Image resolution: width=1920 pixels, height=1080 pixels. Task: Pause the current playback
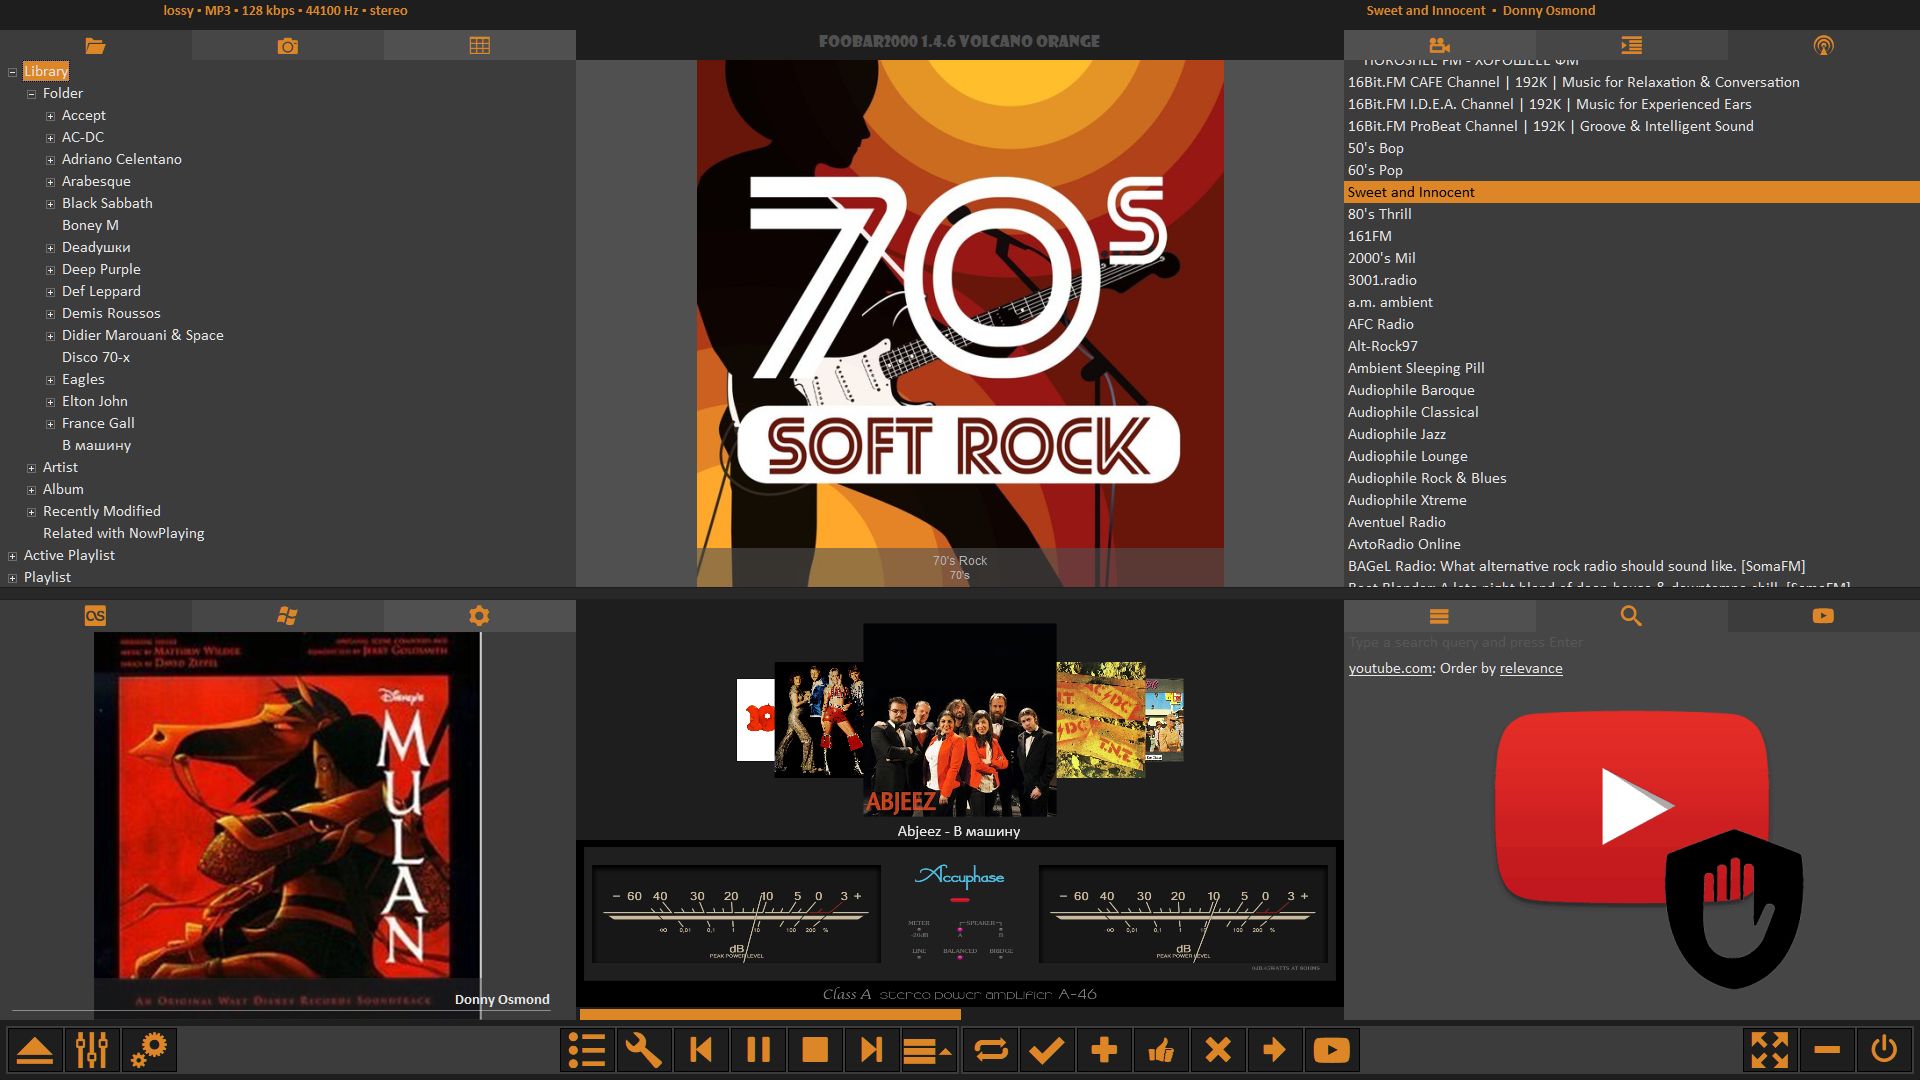click(x=758, y=1050)
